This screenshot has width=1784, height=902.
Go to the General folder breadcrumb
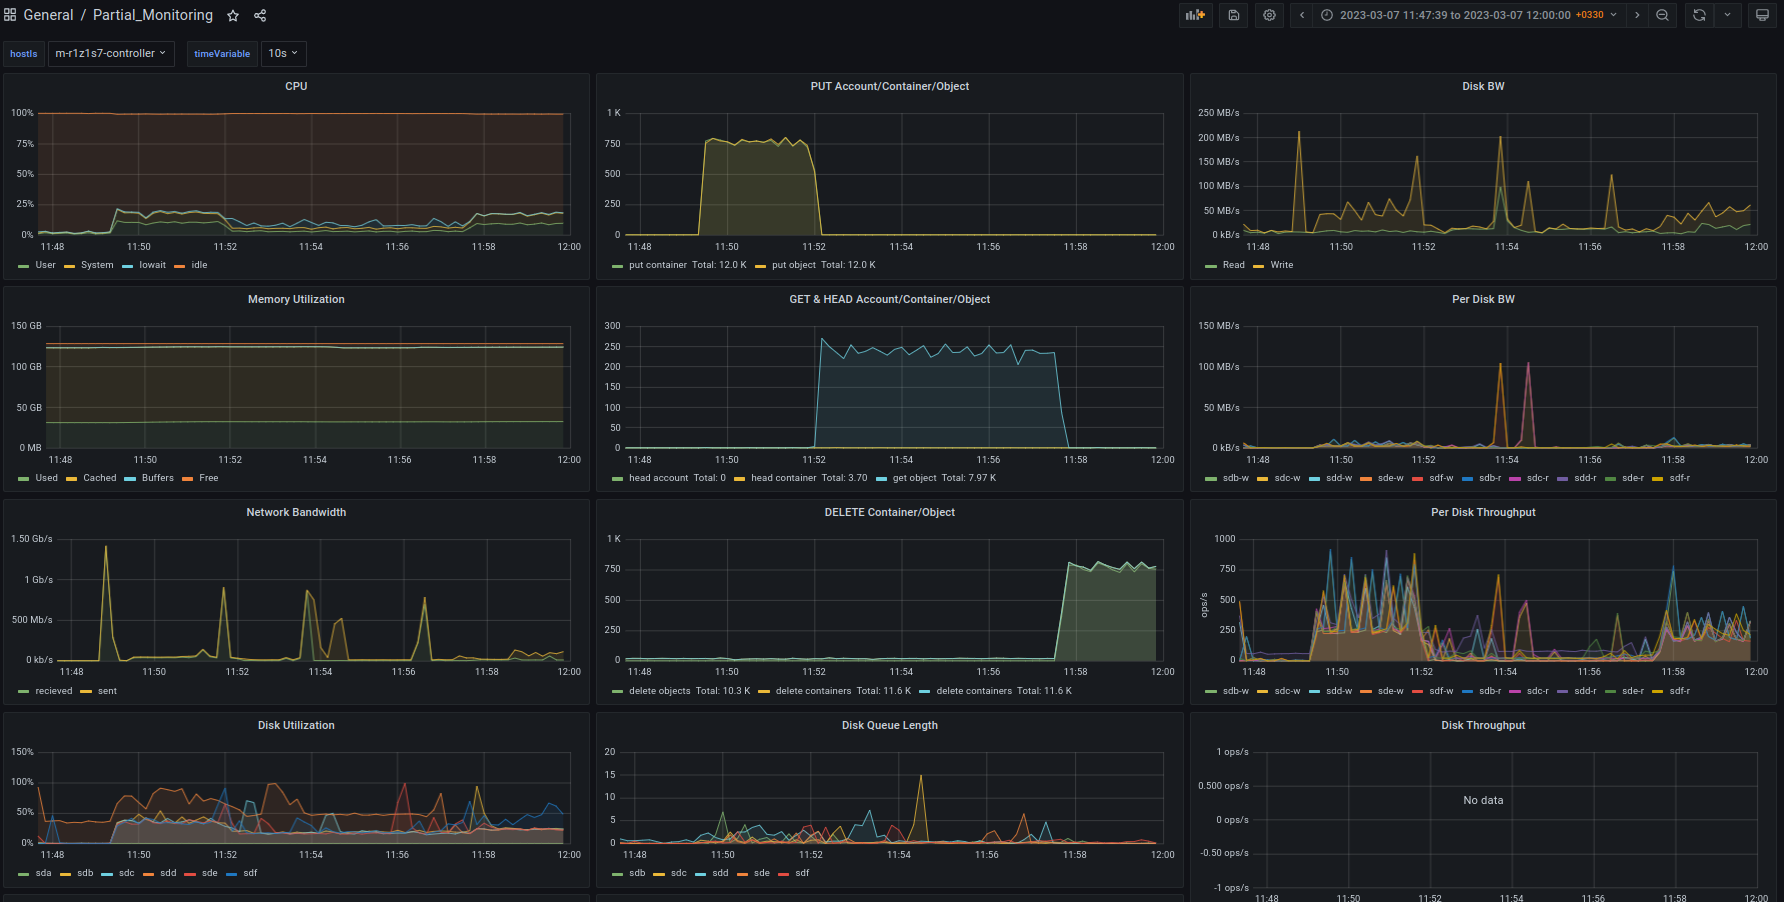click(x=48, y=15)
